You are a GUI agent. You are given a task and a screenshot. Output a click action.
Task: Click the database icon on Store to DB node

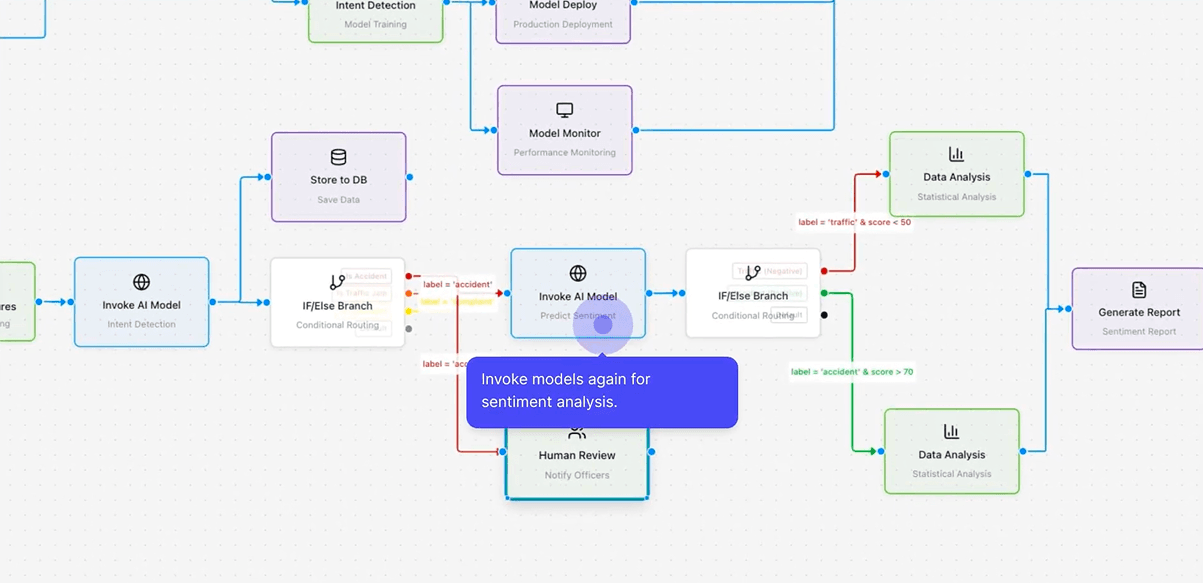pyautogui.click(x=338, y=156)
